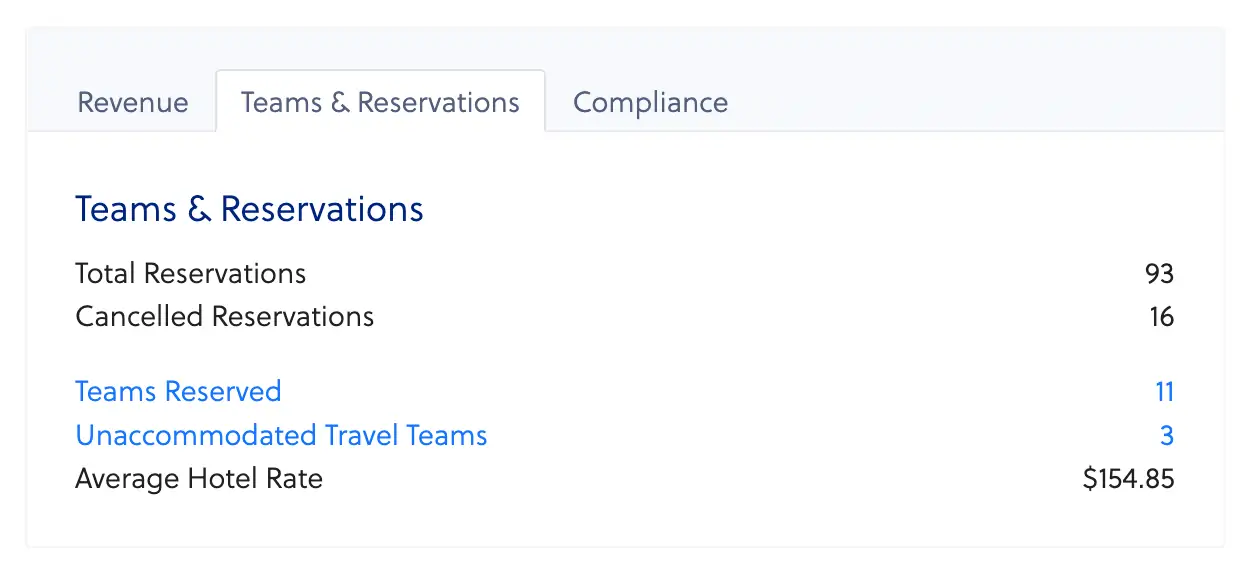Click the blue number 11 link

click(1164, 391)
